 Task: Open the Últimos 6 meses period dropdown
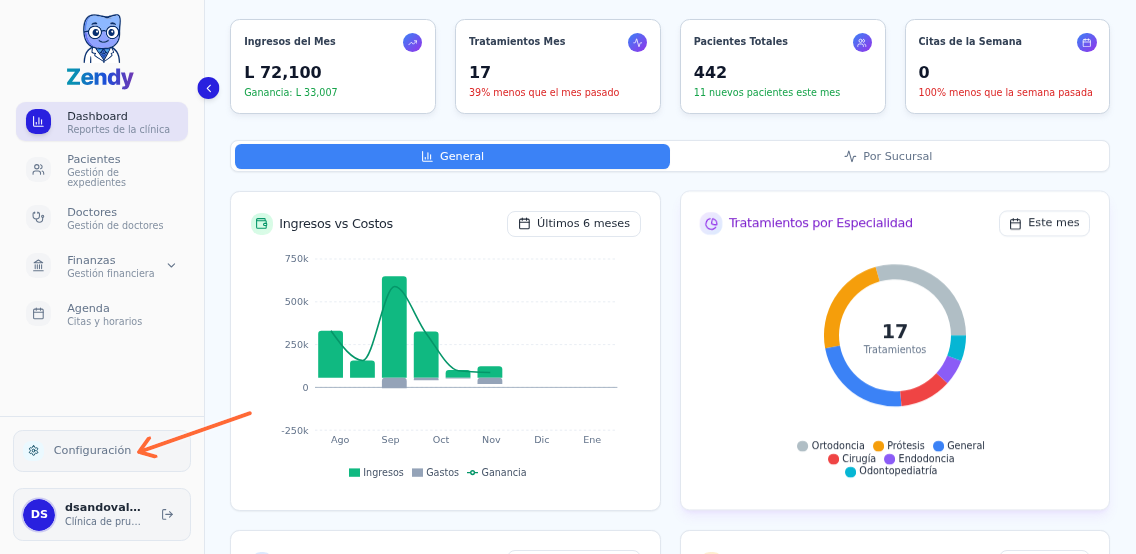pyautogui.click(x=574, y=224)
